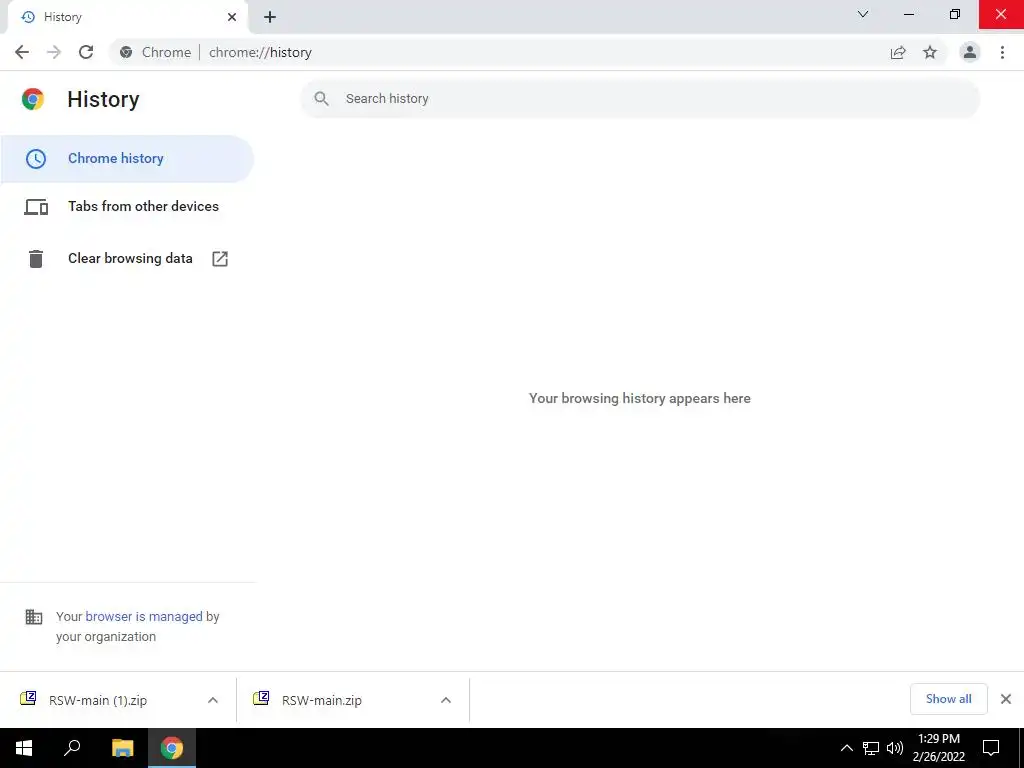1024x768 pixels.
Task: Click the organization building icon
Action: point(34,616)
